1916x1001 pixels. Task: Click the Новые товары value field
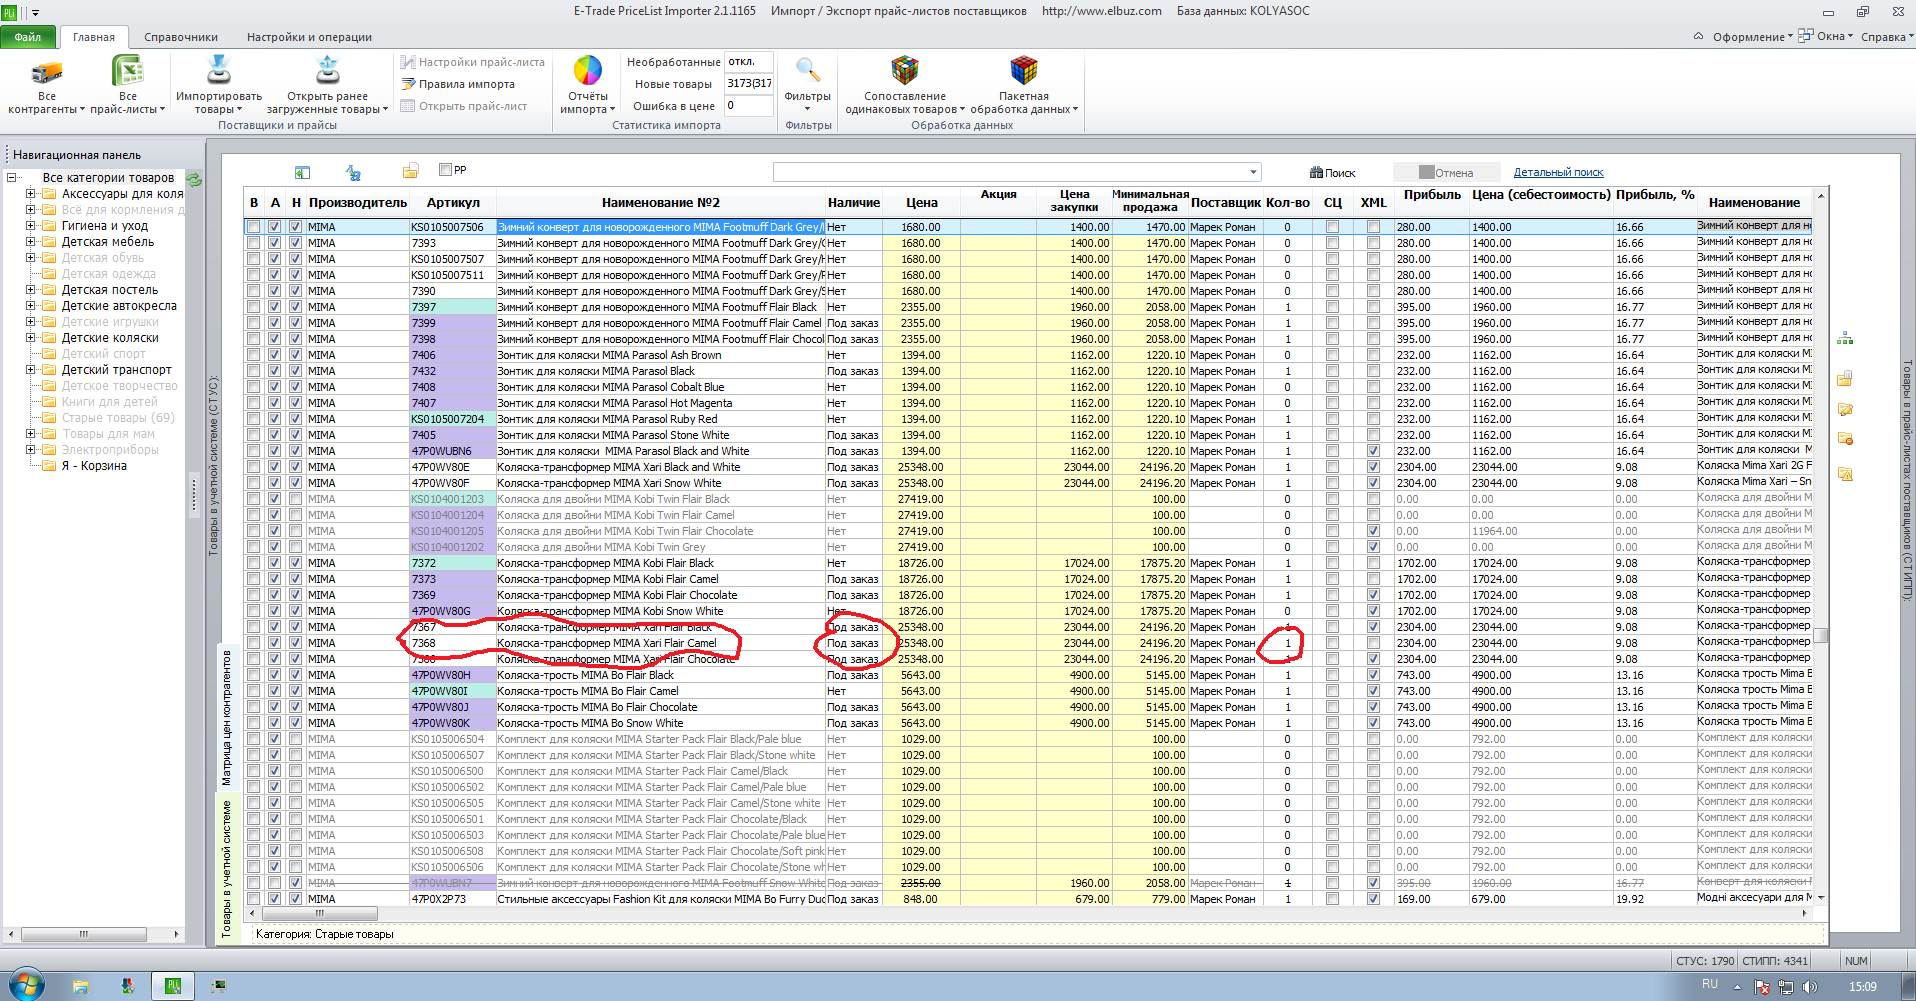point(749,84)
